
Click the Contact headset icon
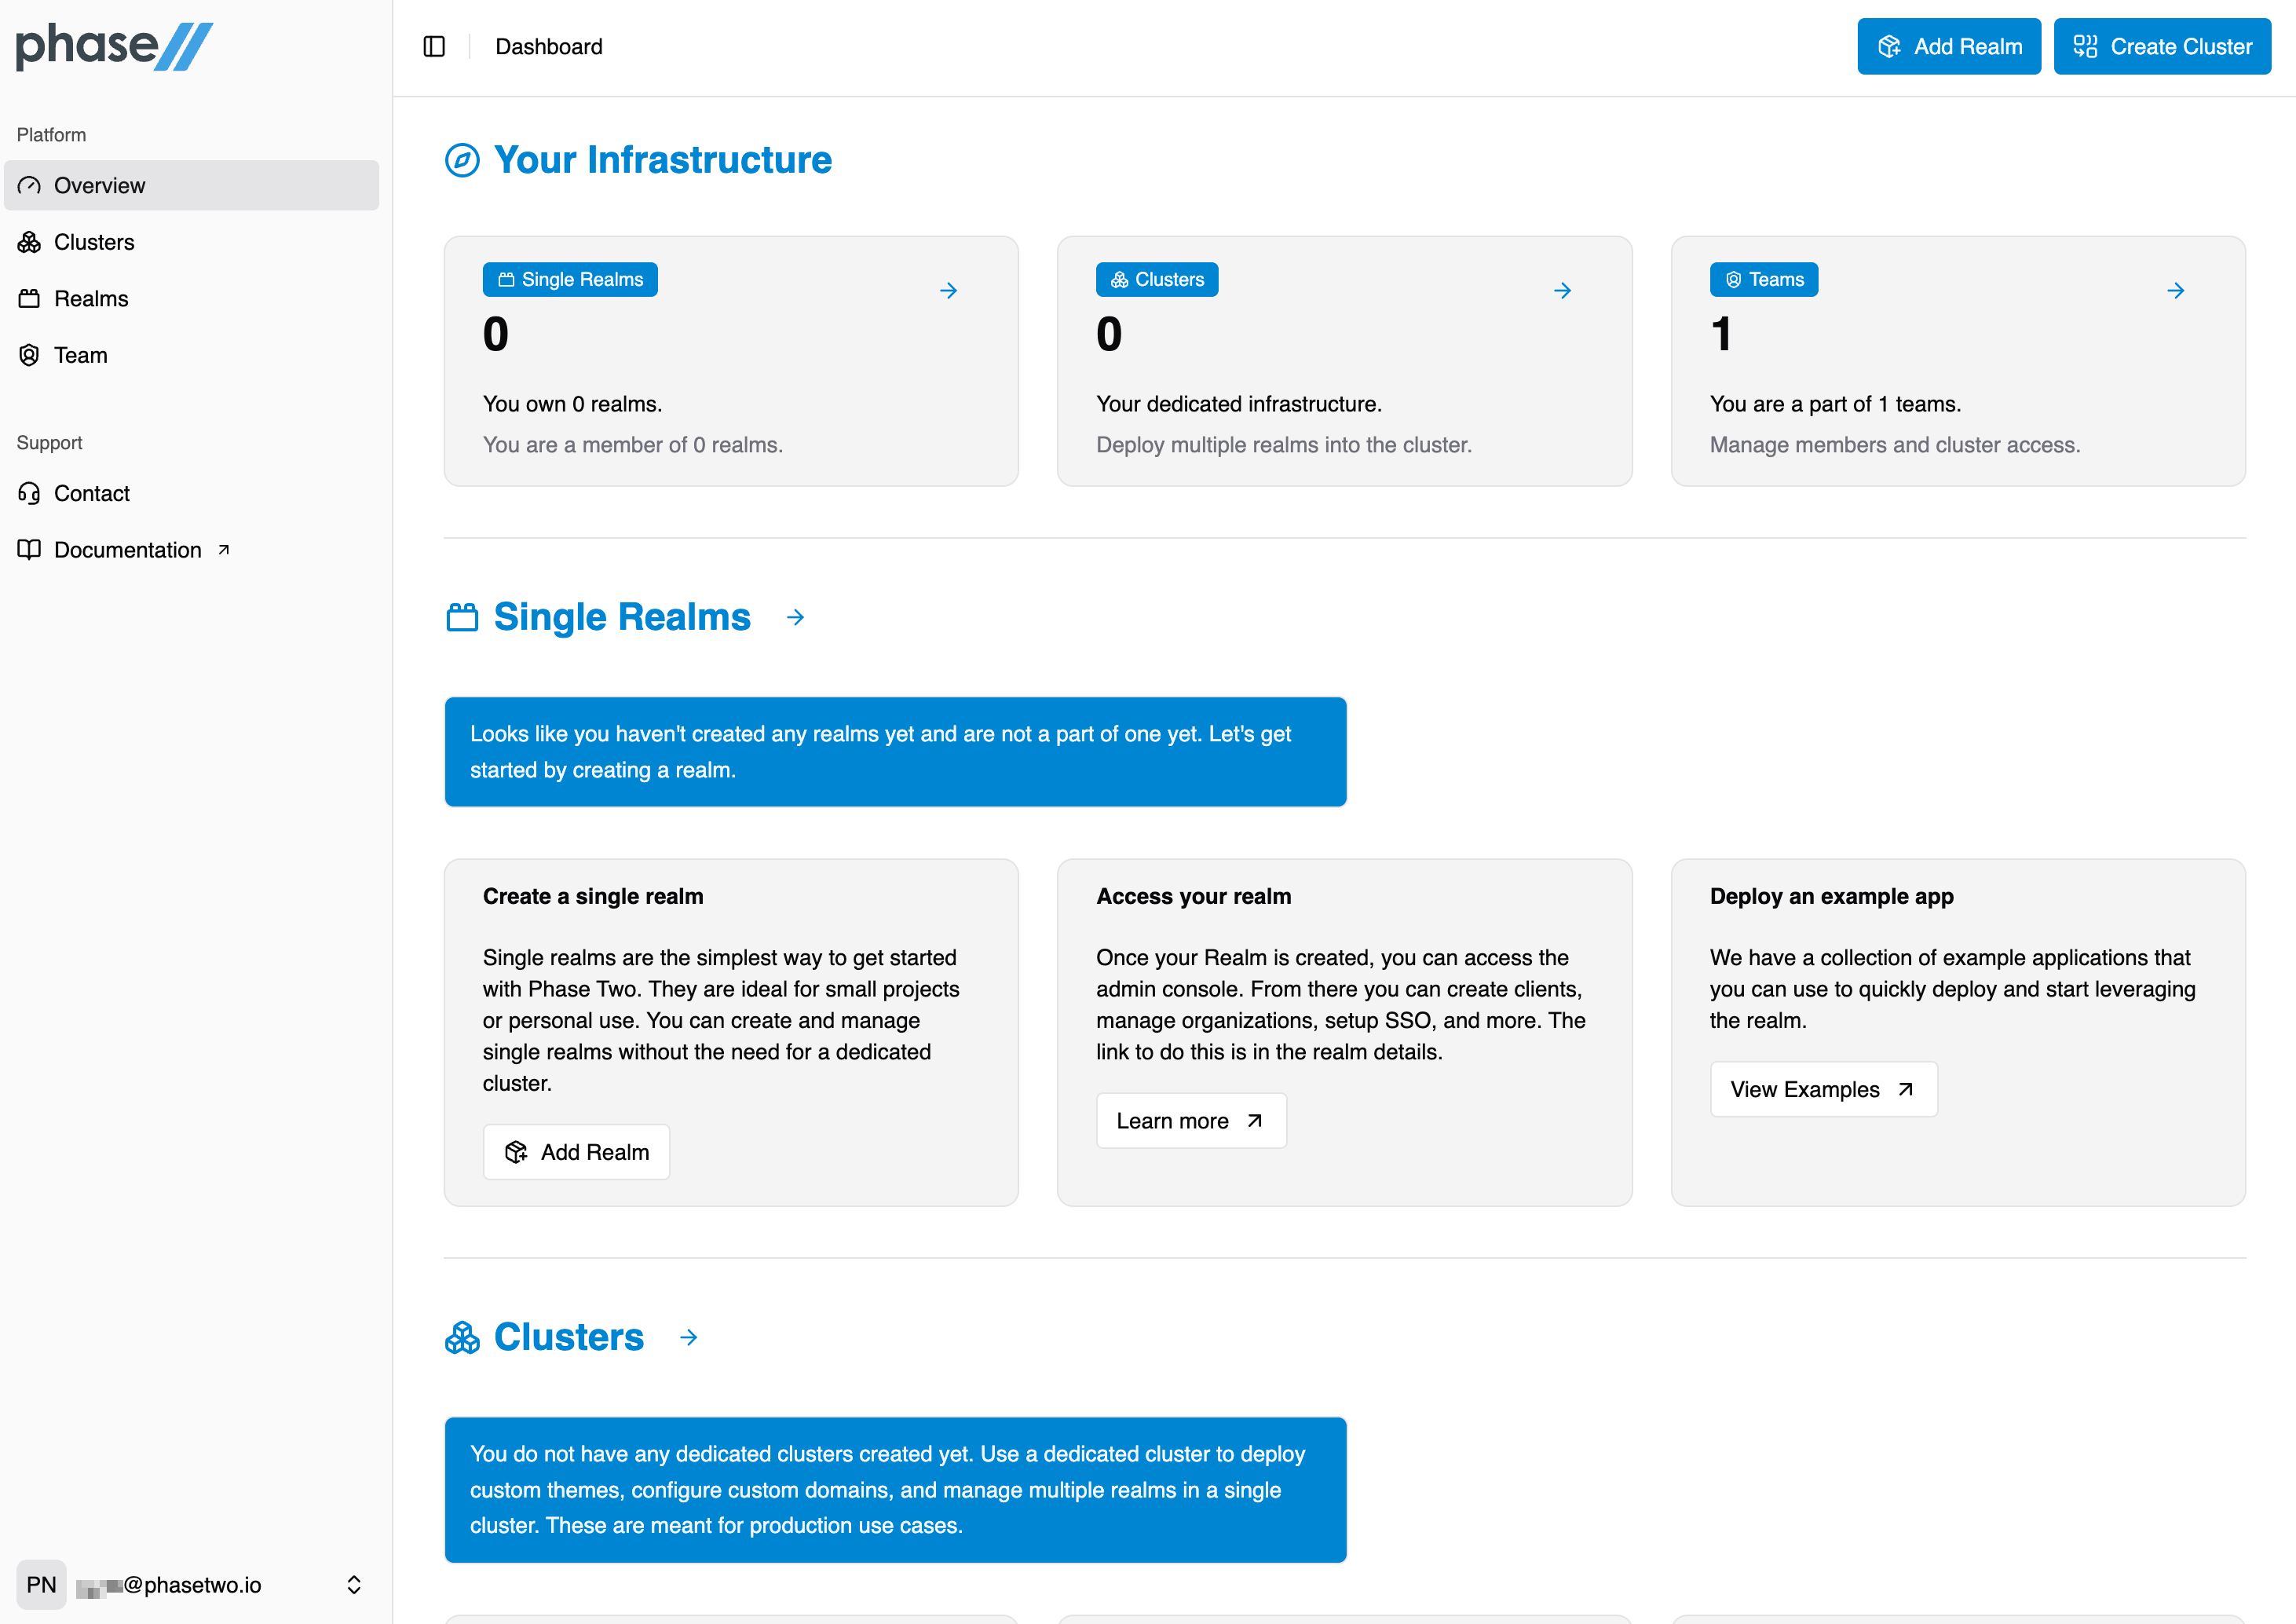[x=30, y=493]
